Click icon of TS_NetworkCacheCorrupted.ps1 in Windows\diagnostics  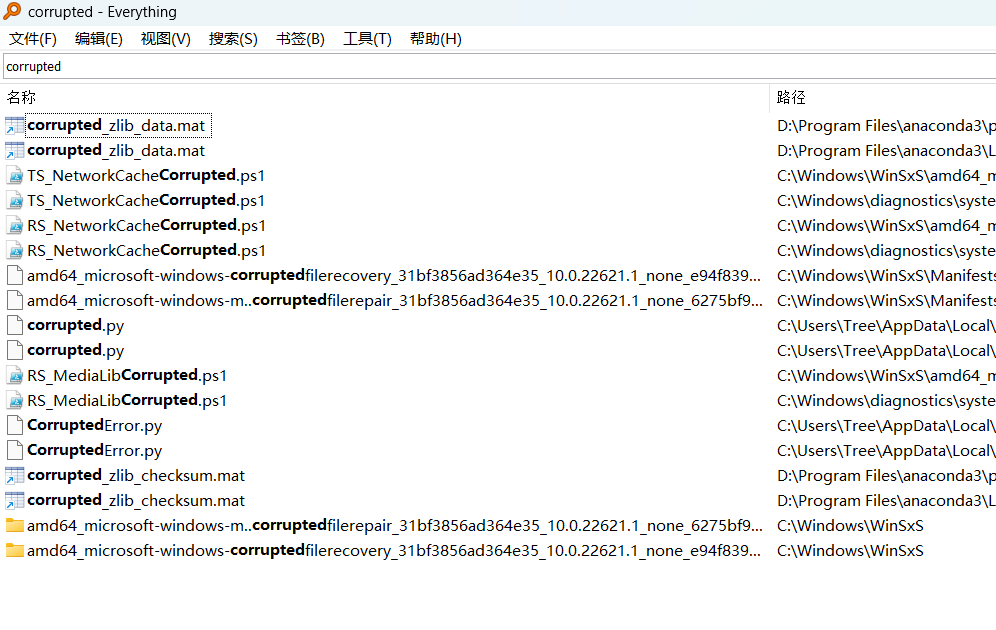(15, 201)
